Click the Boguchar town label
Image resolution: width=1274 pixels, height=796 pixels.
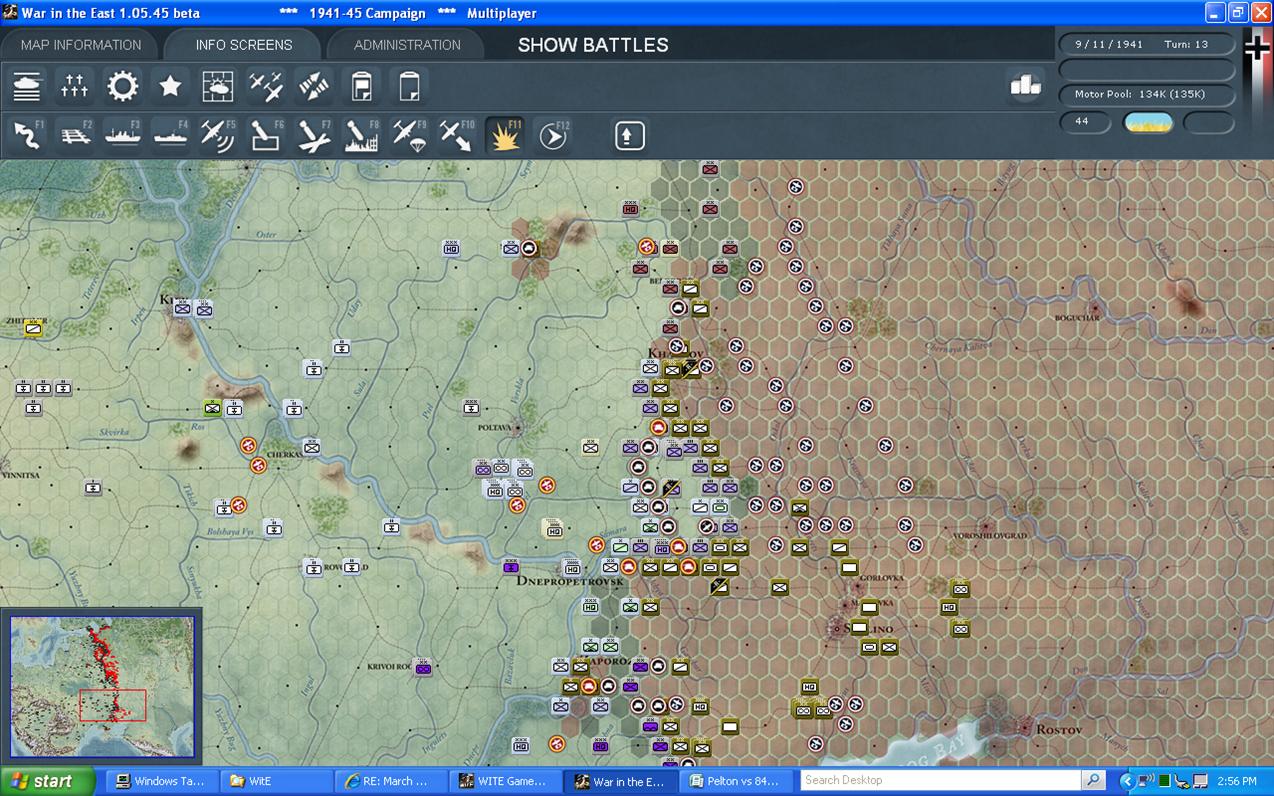pyautogui.click(x=1077, y=318)
